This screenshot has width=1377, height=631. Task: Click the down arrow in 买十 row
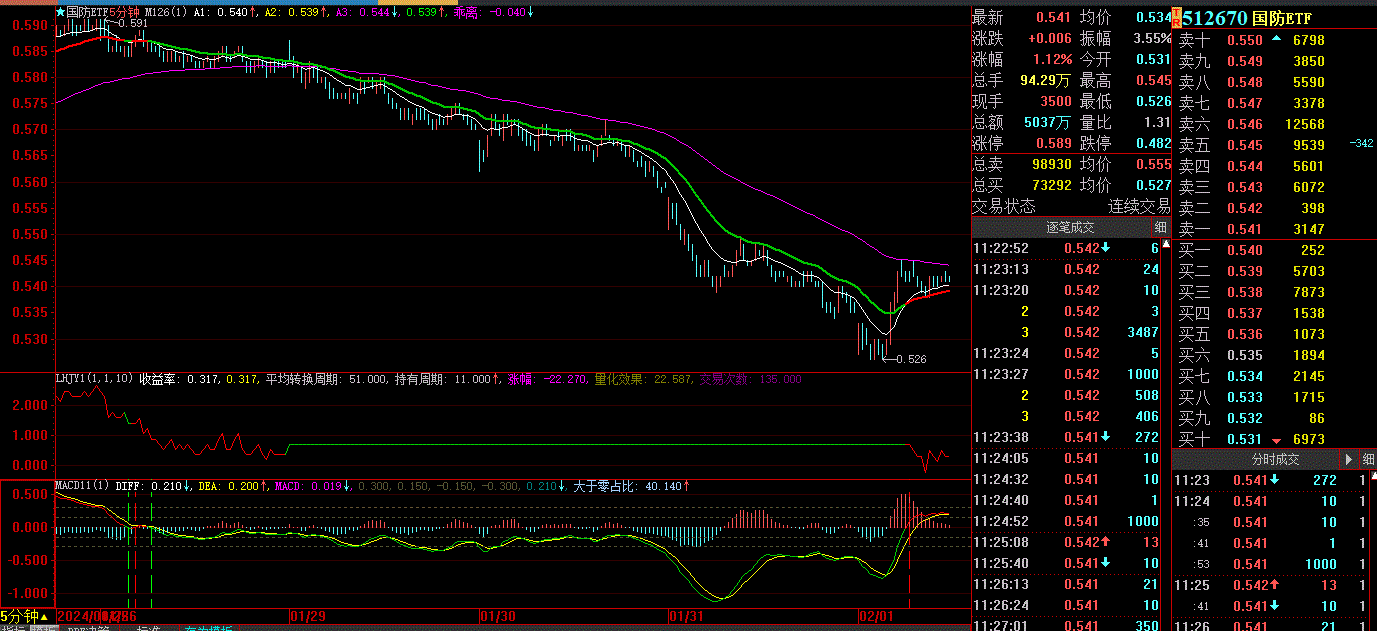[x=1275, y=440]
